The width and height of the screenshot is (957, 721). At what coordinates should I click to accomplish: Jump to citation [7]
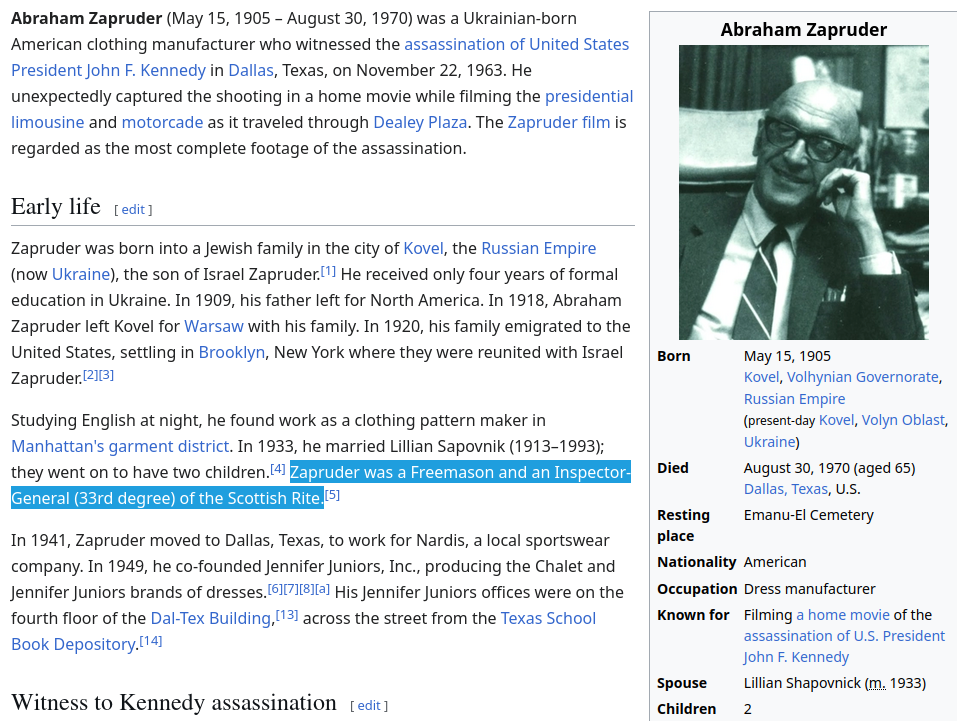tap(291, 589)
